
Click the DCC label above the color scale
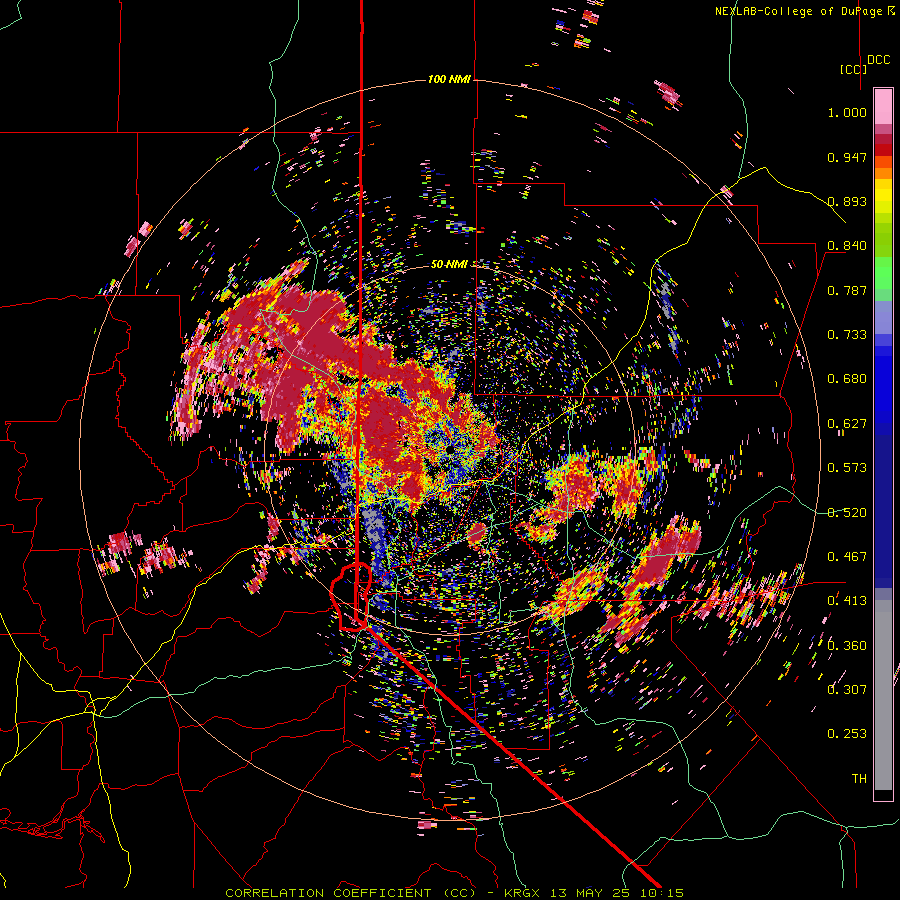879,60
